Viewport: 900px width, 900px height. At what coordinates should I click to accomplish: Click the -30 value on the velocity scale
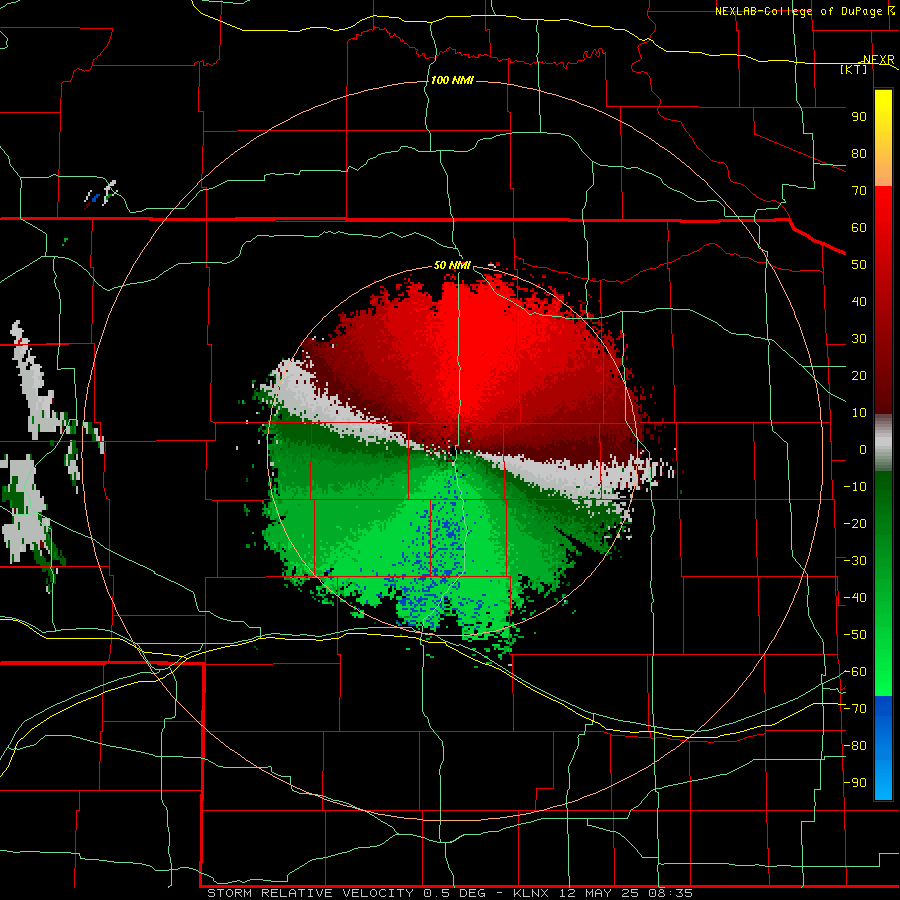855,561
